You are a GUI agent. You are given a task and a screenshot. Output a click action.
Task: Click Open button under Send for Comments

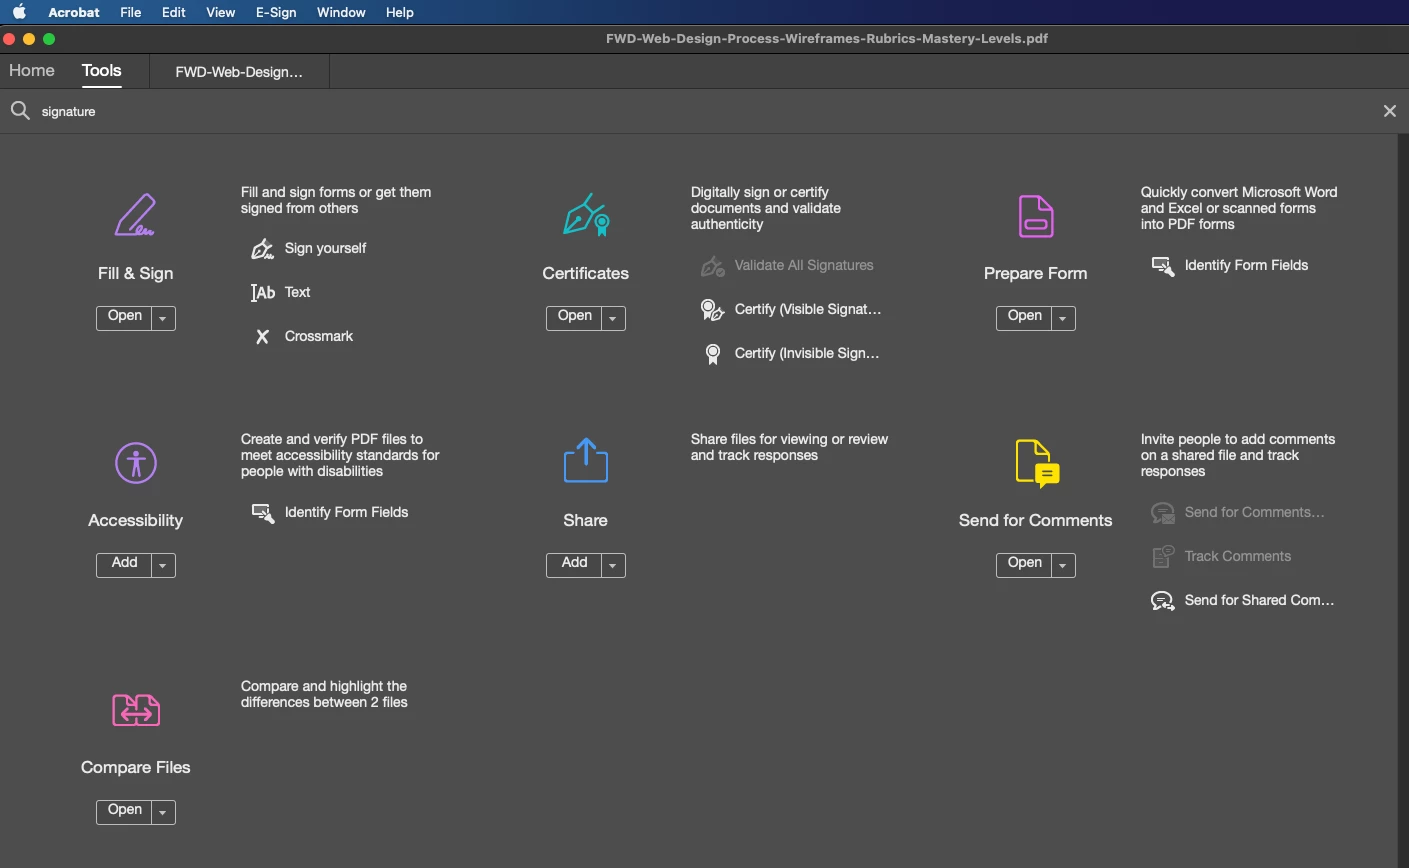[1025, 564]
